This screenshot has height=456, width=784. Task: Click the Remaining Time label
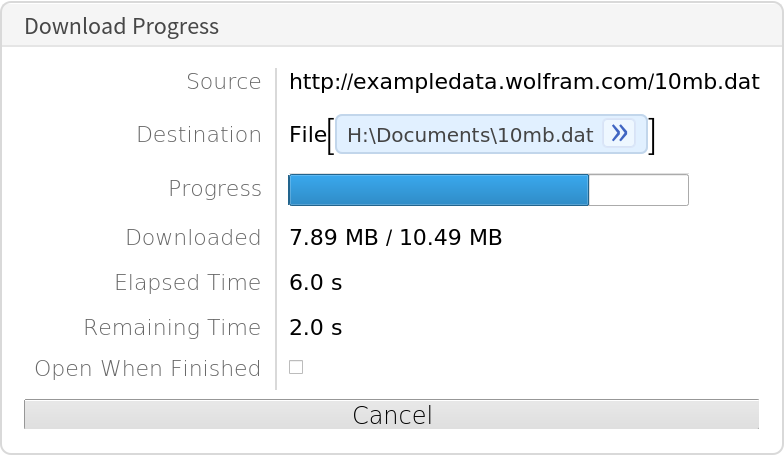[x=172, y=328]
